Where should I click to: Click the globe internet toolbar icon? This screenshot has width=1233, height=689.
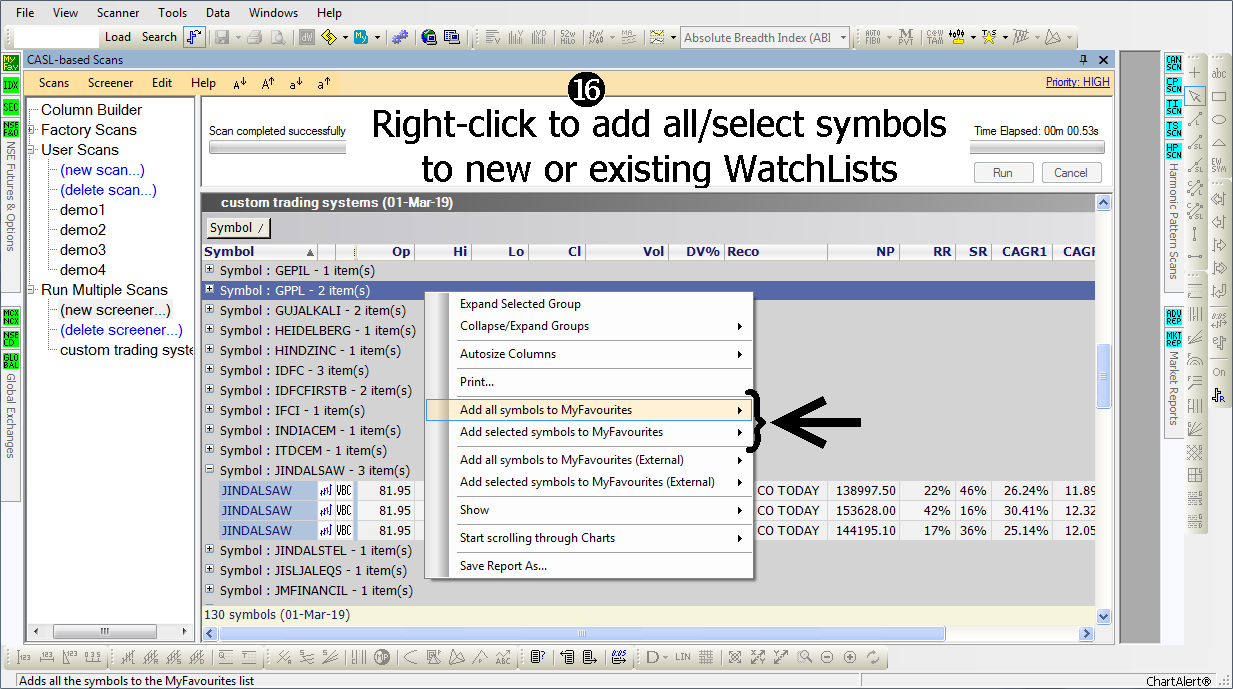tap(429, 37)
